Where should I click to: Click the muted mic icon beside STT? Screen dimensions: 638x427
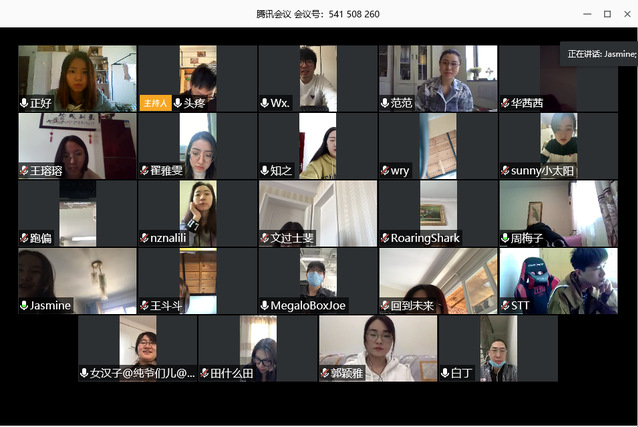505,305
